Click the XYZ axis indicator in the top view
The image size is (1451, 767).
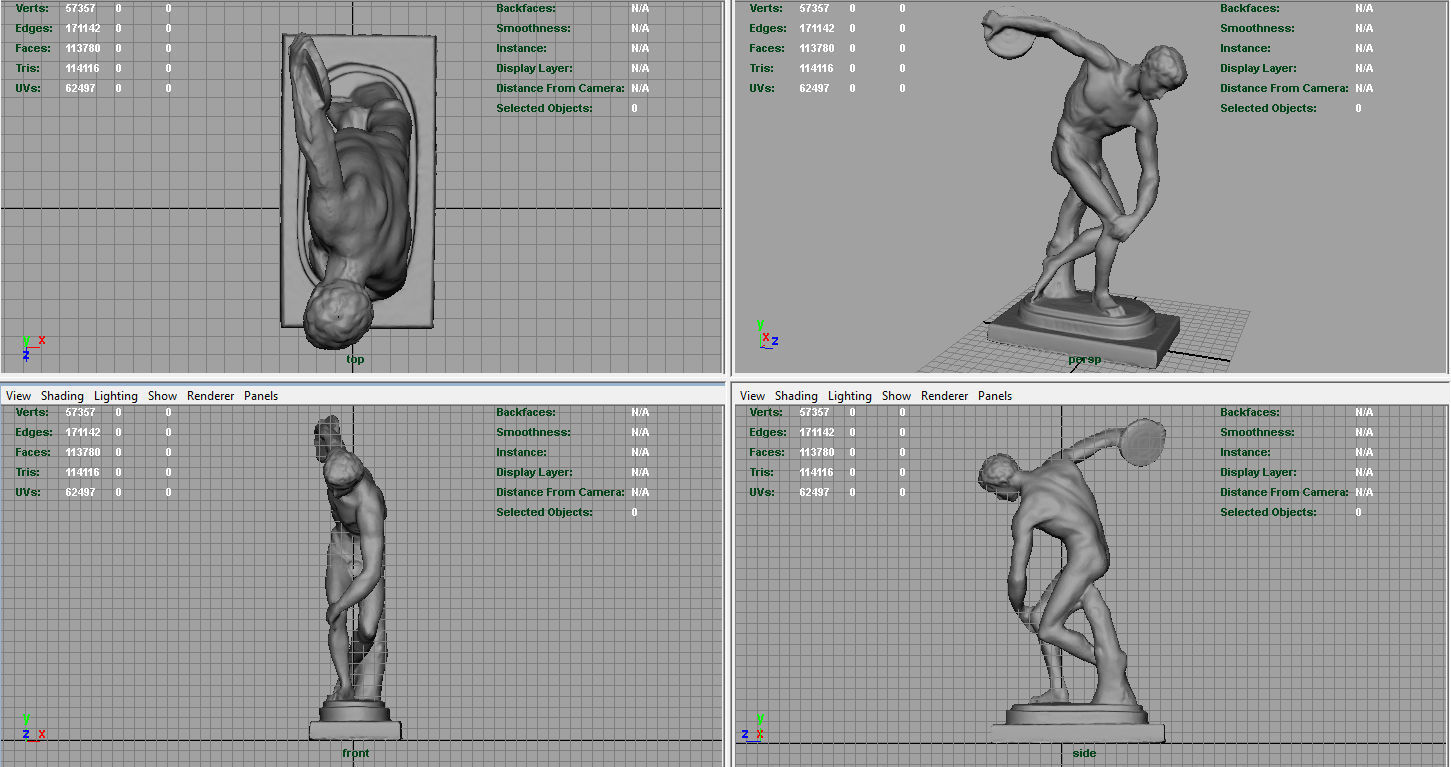coord(32,347)
